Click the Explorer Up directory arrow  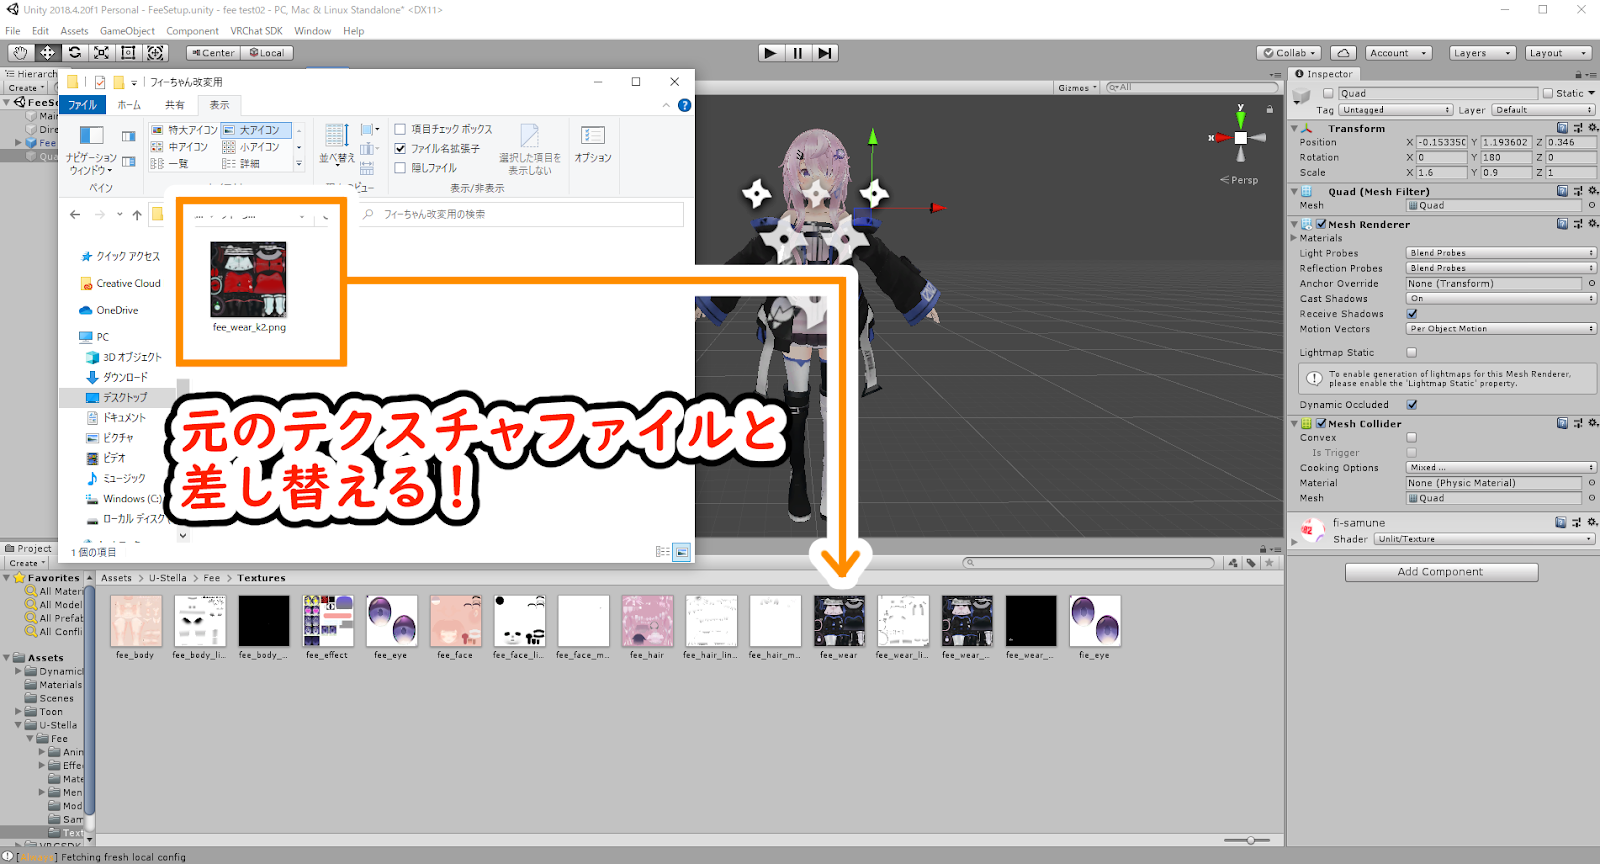[x=137, y=215]
